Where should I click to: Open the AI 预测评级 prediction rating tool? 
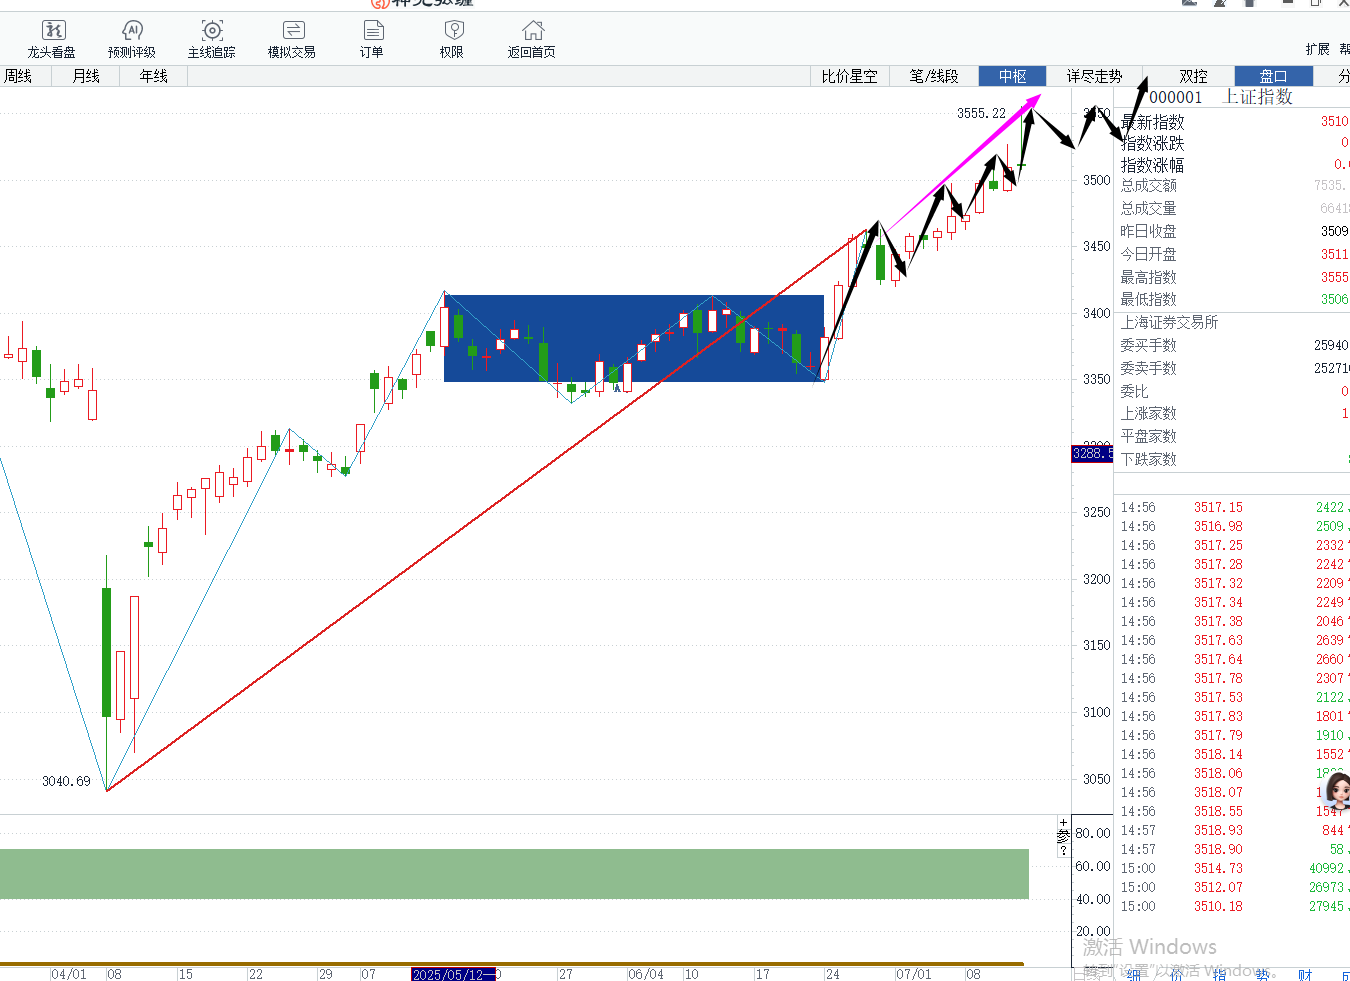click(x=132, y=39)
